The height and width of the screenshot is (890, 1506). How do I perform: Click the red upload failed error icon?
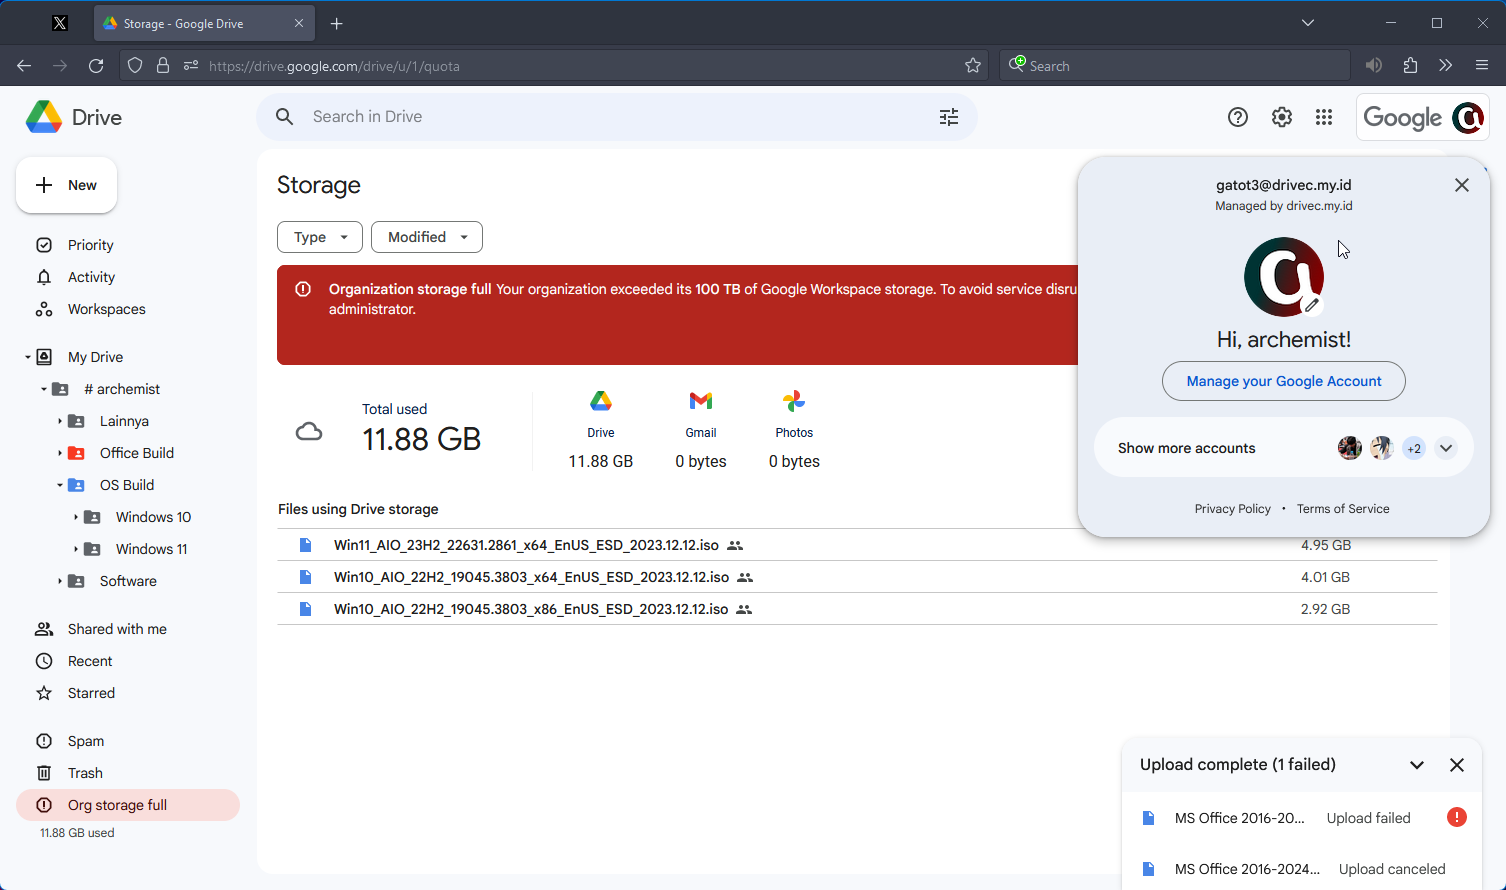pyautogui.click(x=1457, y=817)
